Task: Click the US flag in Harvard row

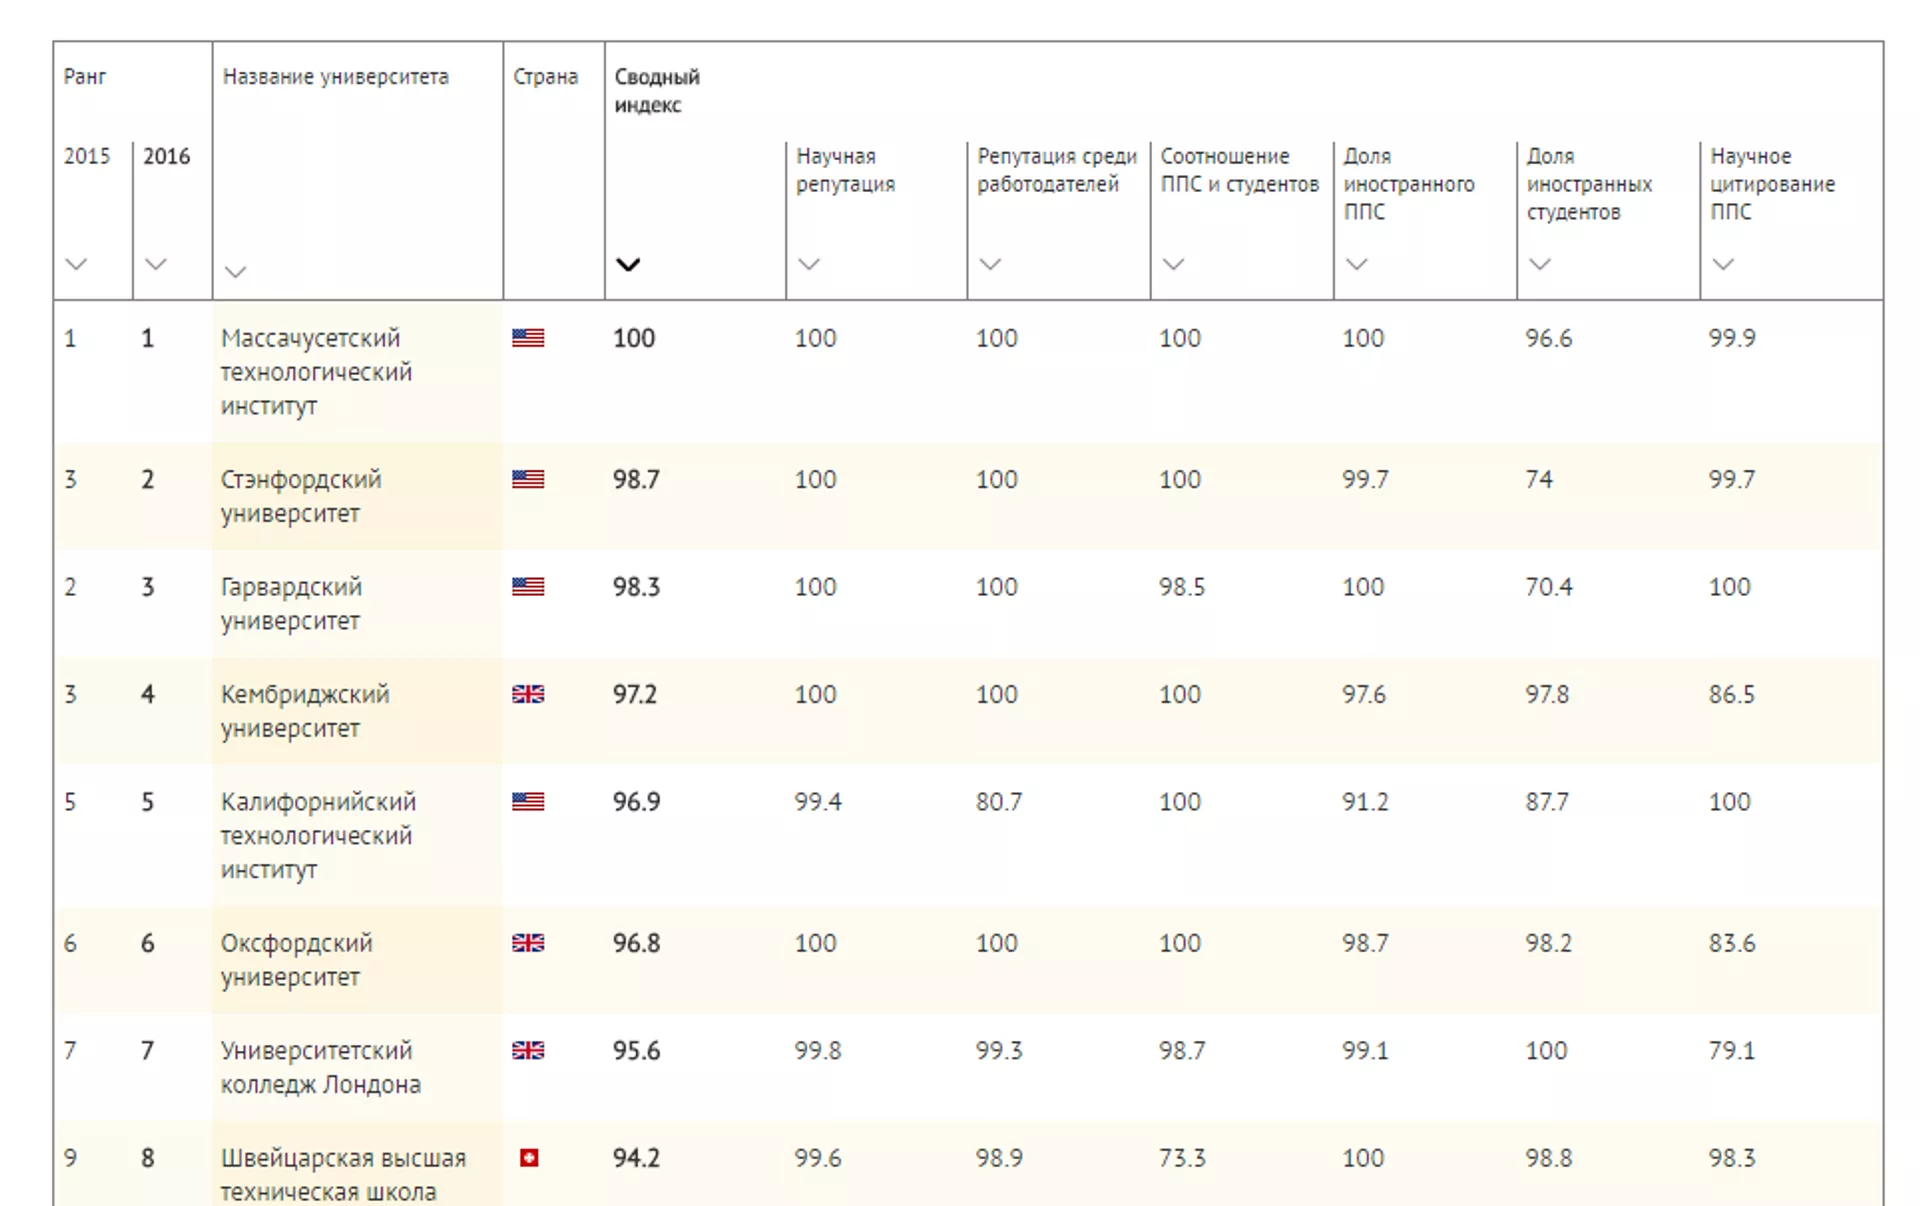Action: pos(528,587)
